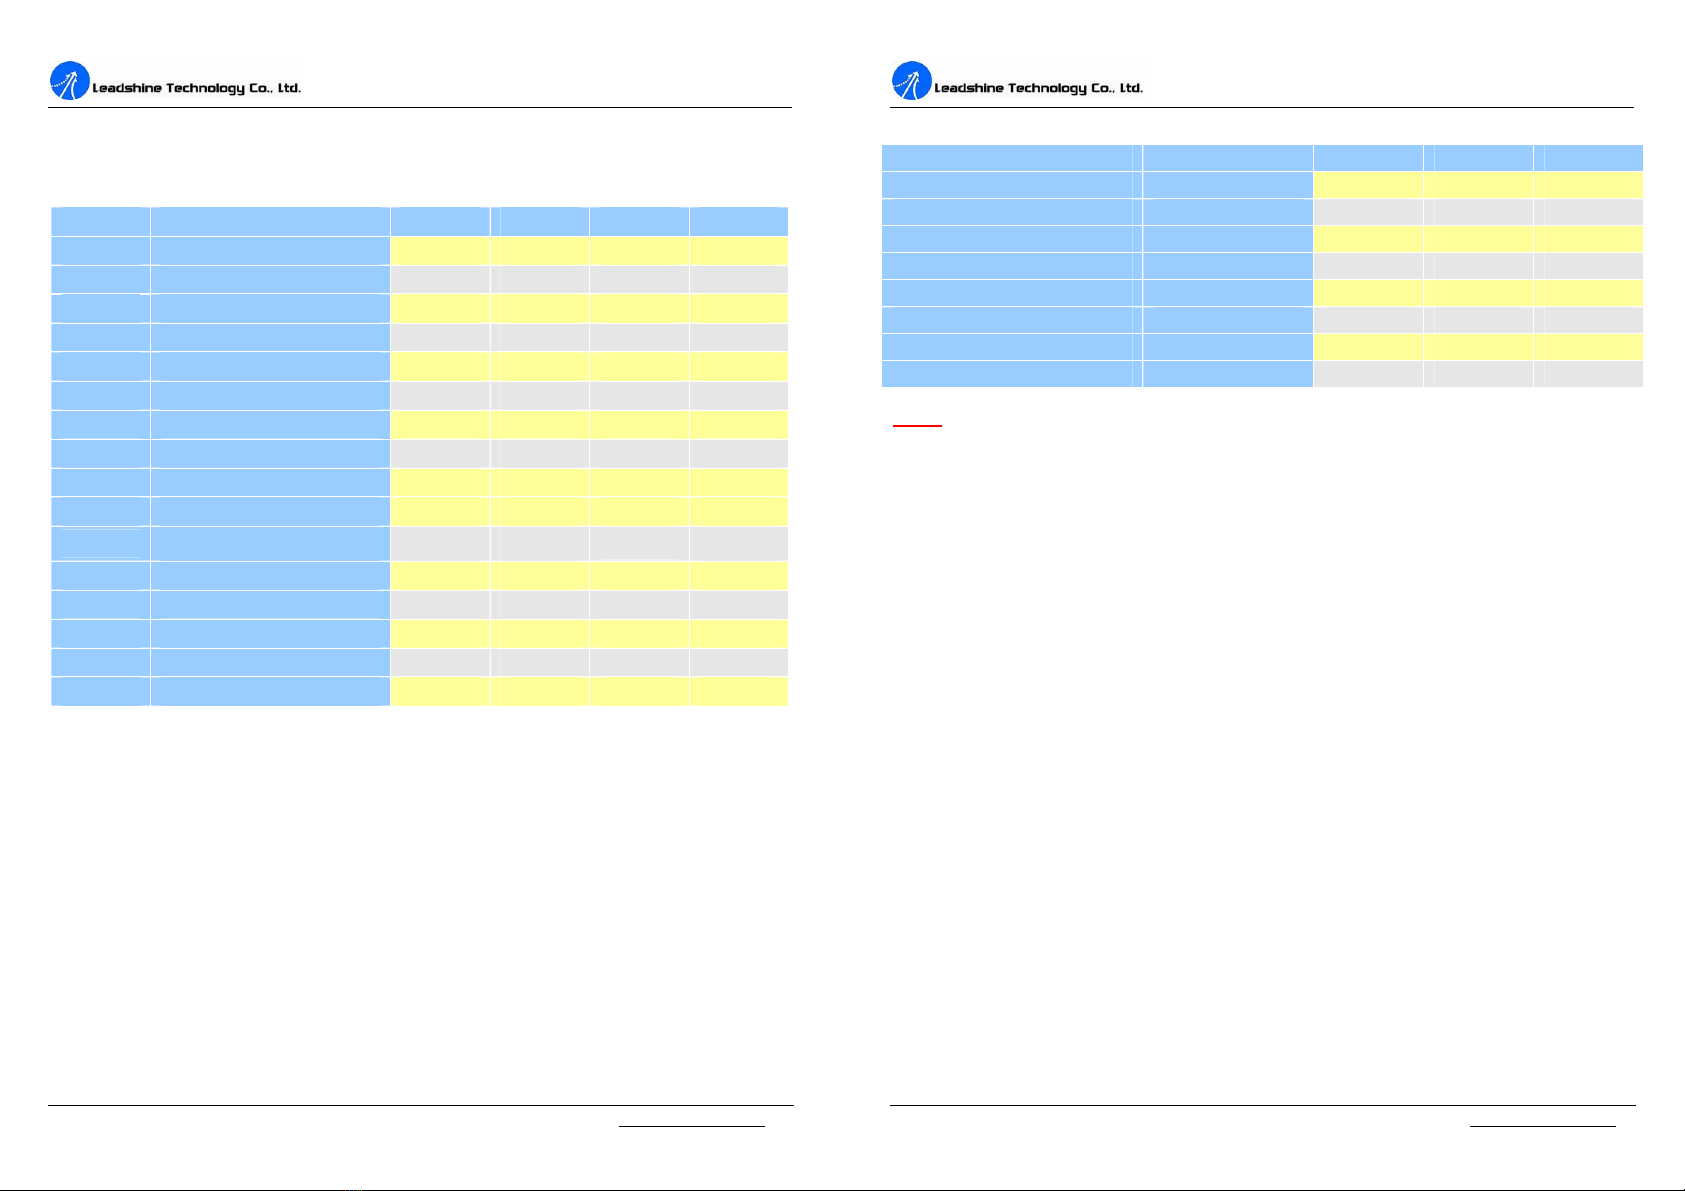
Task: Click last header cell of right page table
Action: coord(1593,157)
